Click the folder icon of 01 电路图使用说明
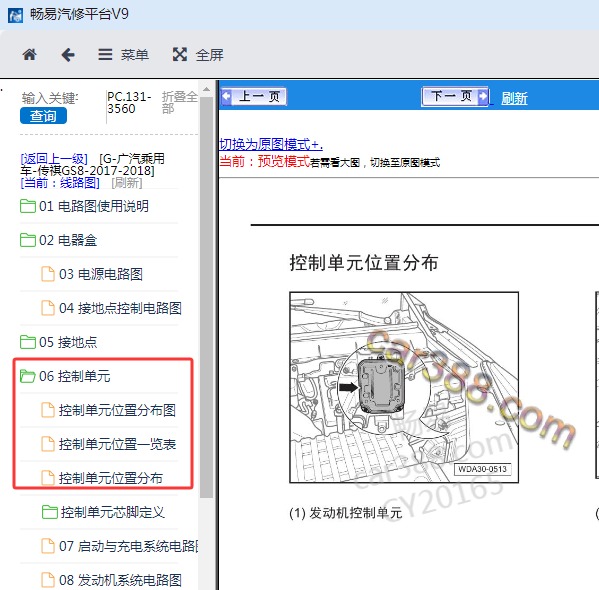Screen dimensions: 599x590 pyautogui.click(x=28, y=206)
